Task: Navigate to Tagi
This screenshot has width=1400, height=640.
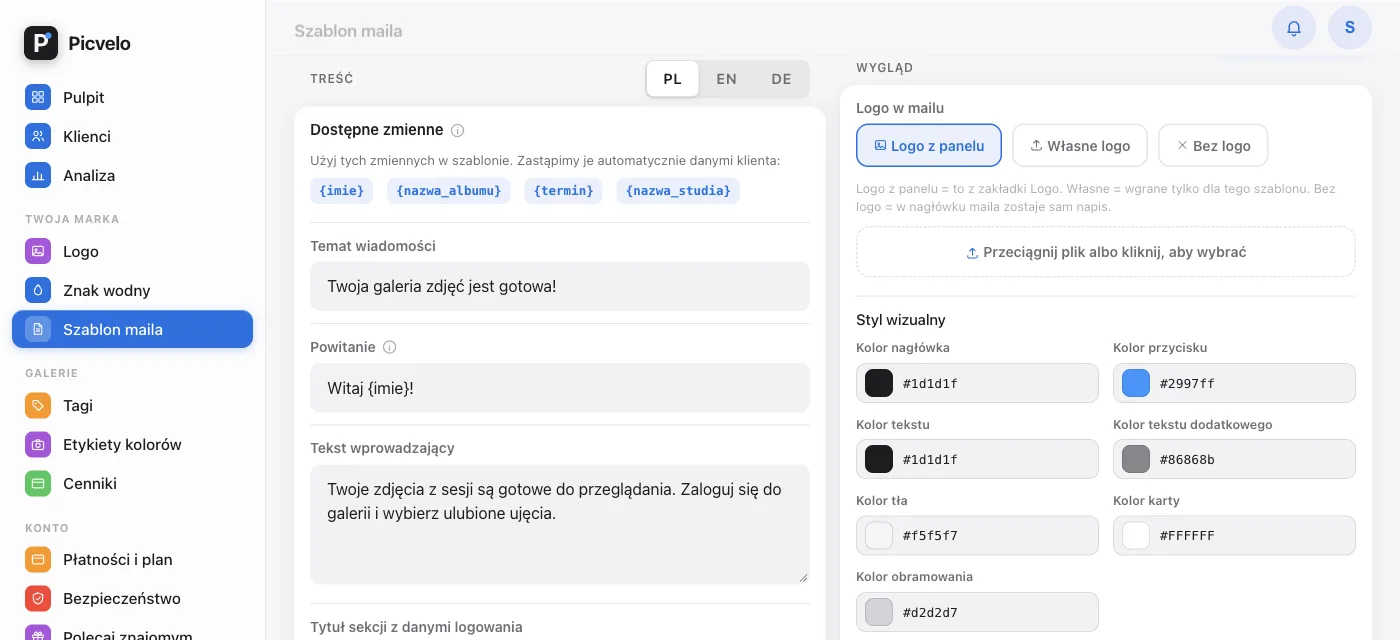Action: pyautogui.click(x=132, y=406)
